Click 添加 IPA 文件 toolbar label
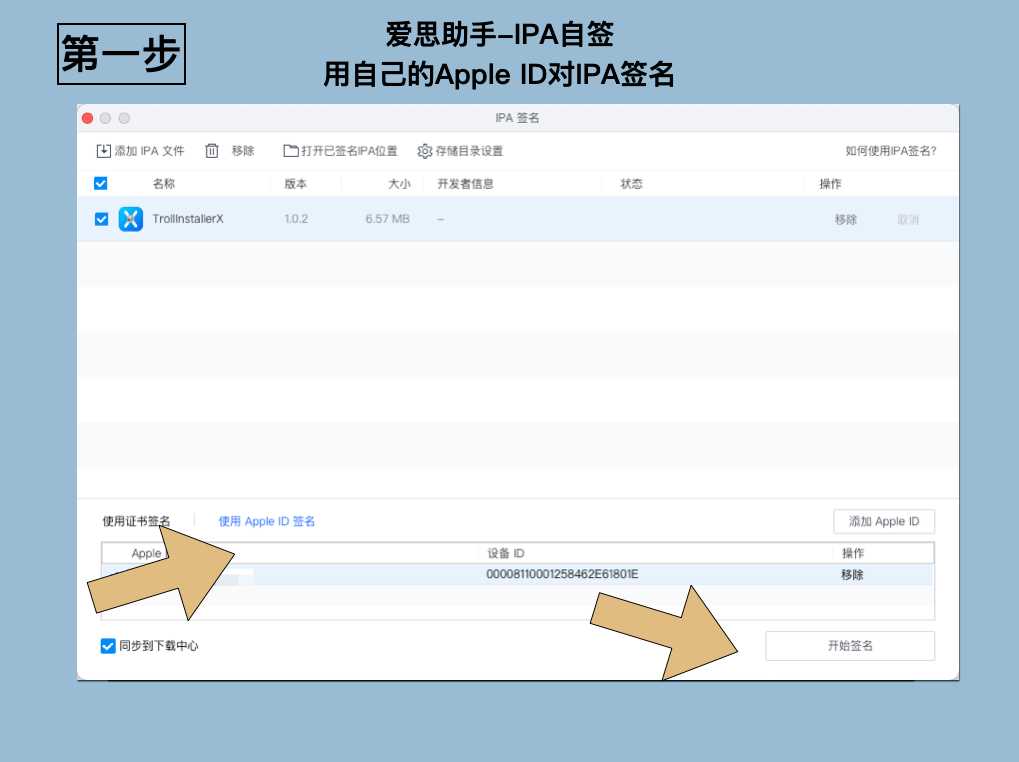 149,151
